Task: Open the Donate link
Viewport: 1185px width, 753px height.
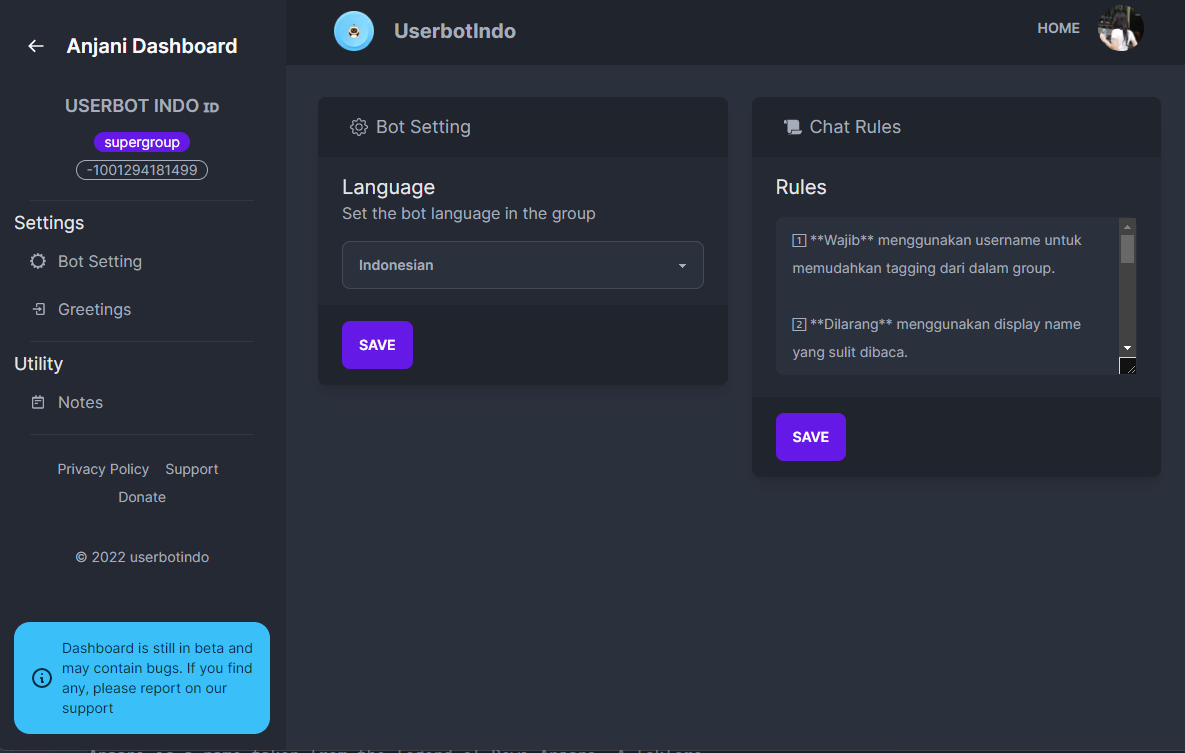Action: (142, 497)
